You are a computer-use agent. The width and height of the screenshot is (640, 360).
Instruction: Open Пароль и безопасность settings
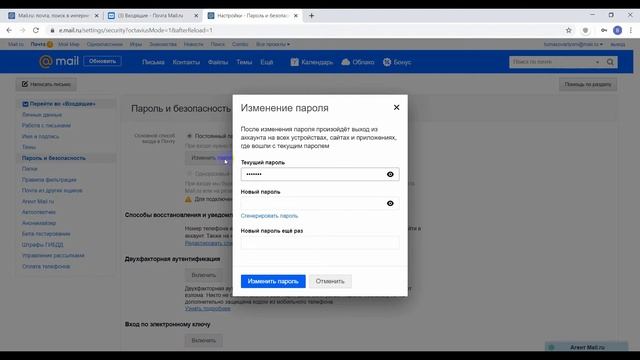coord(53,158)
